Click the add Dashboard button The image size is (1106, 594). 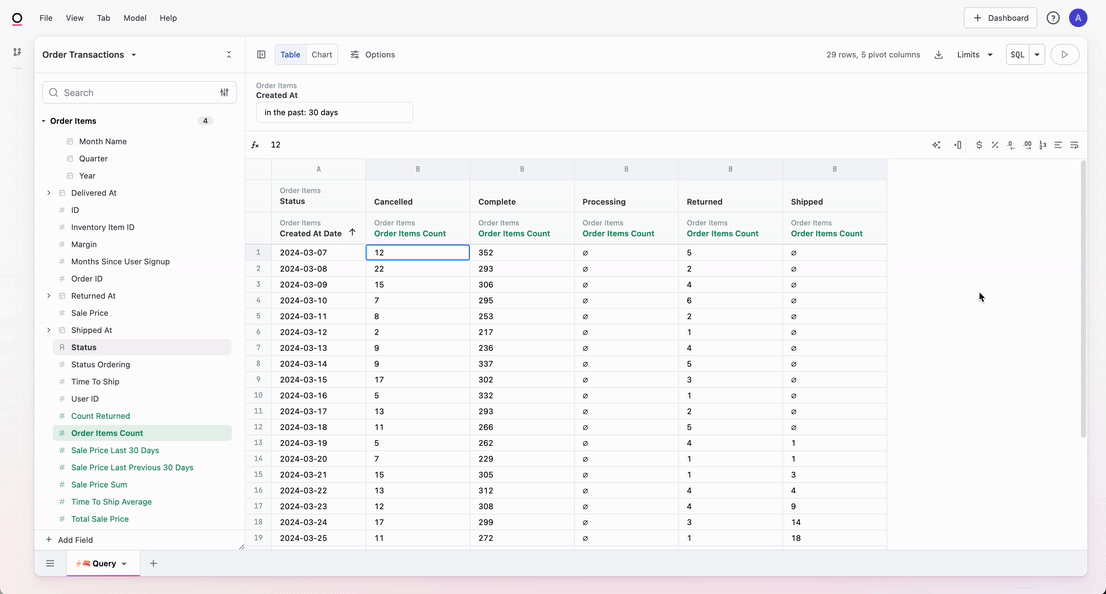1000,18
